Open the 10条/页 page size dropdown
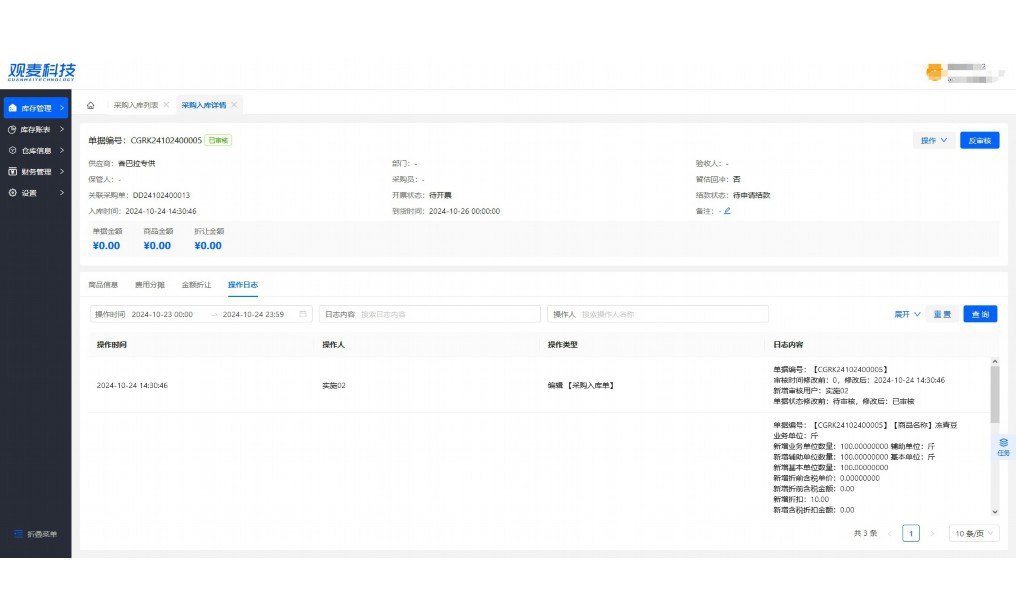This screenshot has width=1016, height=616. [973, 533]
